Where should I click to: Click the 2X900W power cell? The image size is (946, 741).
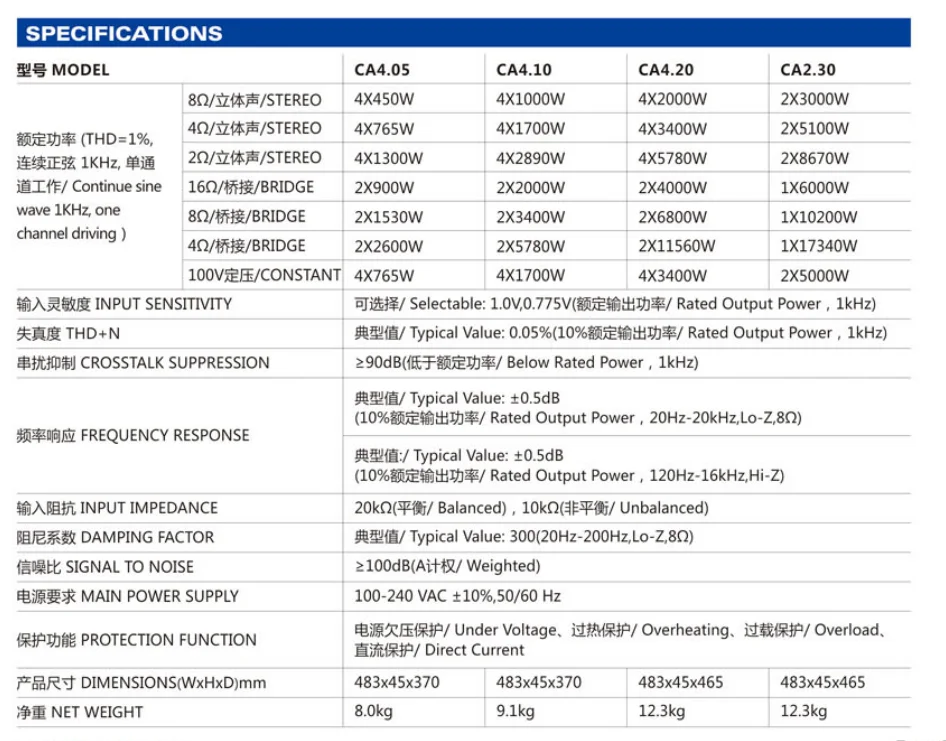[384, 188]
